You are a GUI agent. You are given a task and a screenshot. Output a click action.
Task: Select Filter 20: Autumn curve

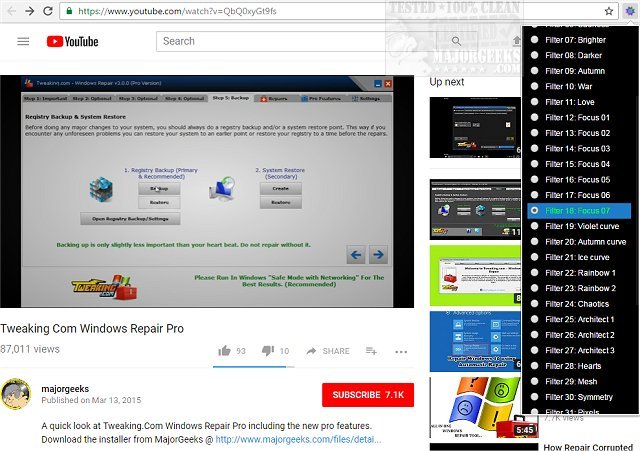coord(576,242)
